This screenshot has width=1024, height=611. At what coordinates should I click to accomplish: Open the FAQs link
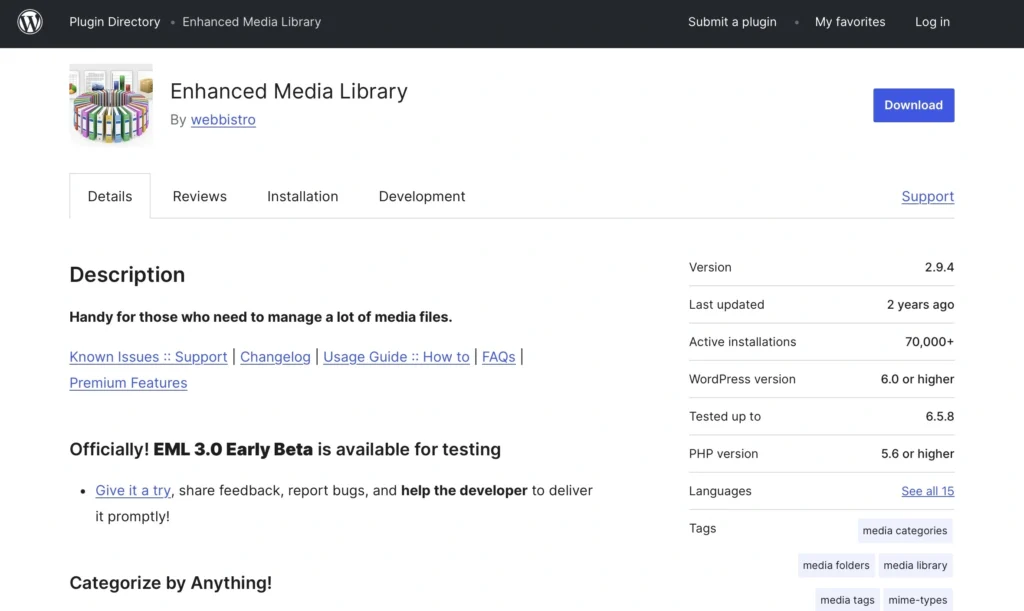point(498,356)
